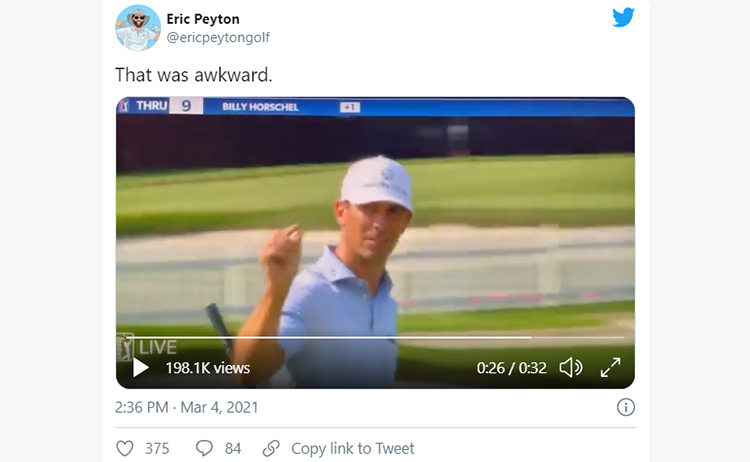Click the 198.1K views label
Screen dimensions: 750x462
point(208,368)
